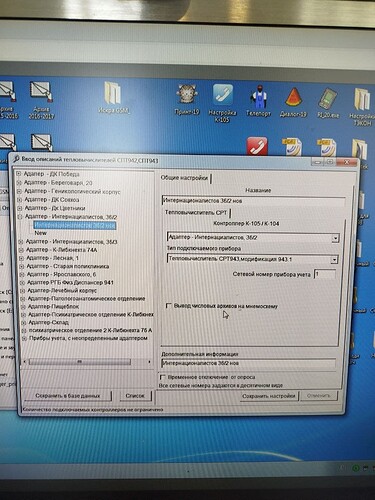Click the dialog's title bar magnifier icon
Screen dimensions: 375x500
pyautogui.click(x=16, y=159)
